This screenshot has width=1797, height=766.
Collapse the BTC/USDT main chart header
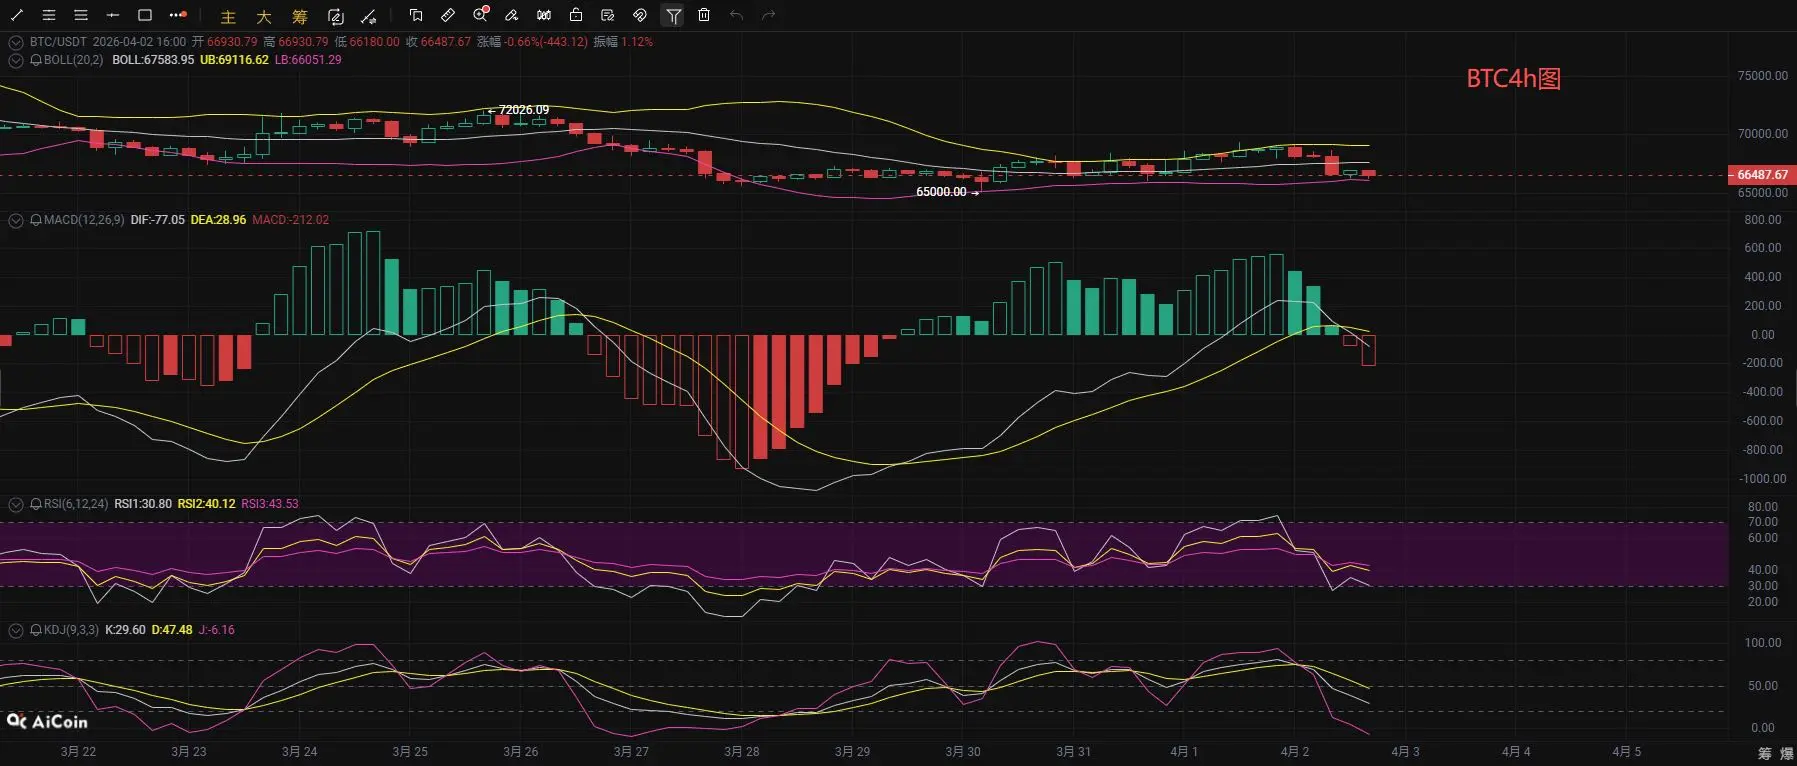click(15, 42)
